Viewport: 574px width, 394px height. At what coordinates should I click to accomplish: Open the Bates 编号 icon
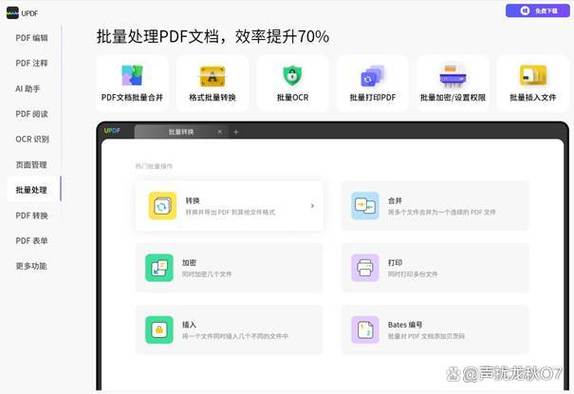pos(365,330)
